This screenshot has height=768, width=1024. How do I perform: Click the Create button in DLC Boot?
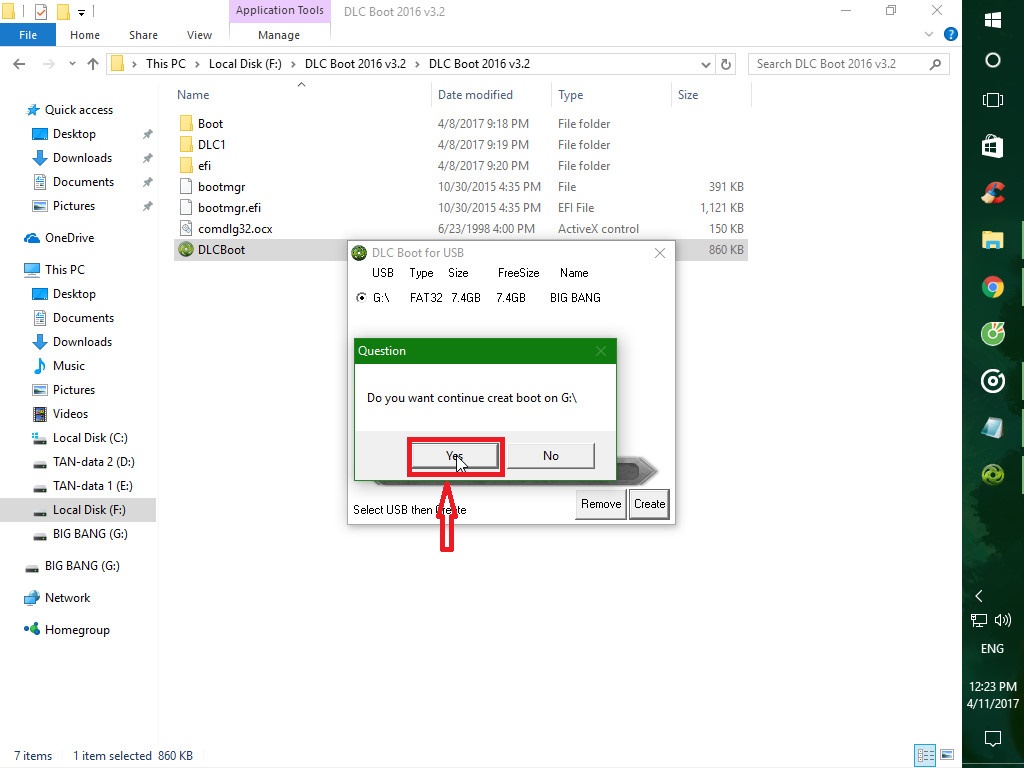point(649,504)
